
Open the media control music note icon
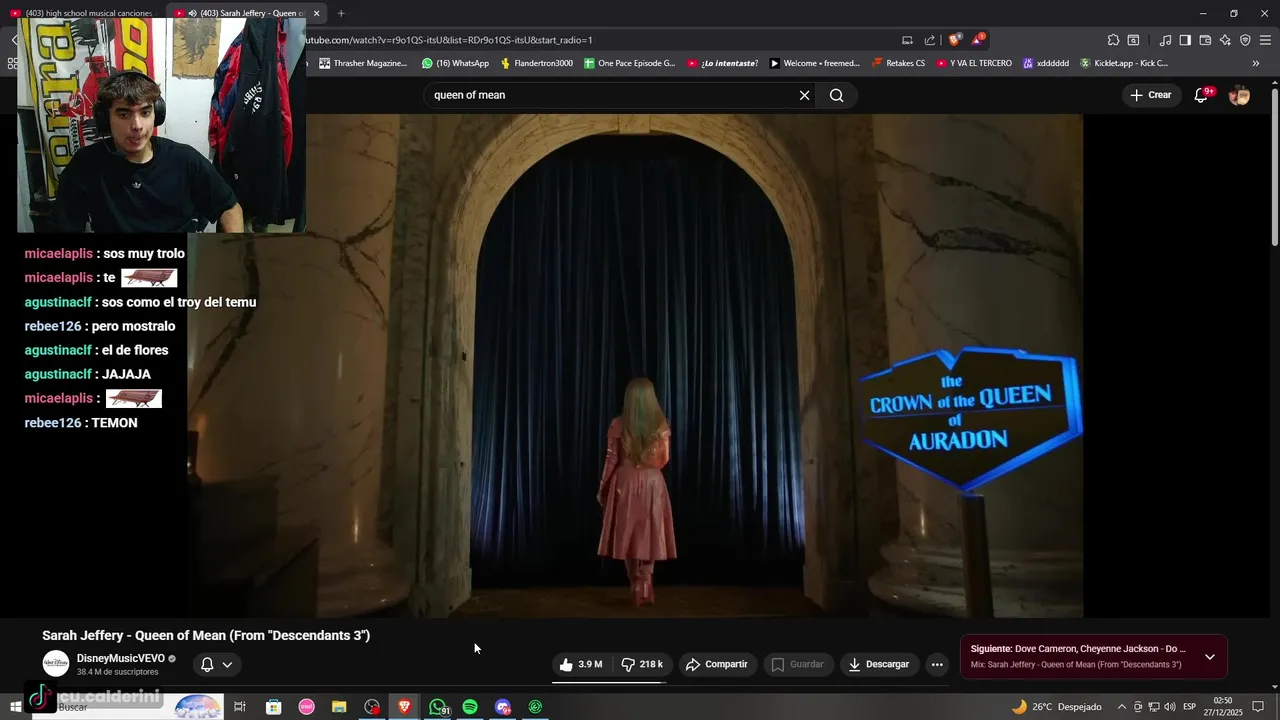[1165, 40]
